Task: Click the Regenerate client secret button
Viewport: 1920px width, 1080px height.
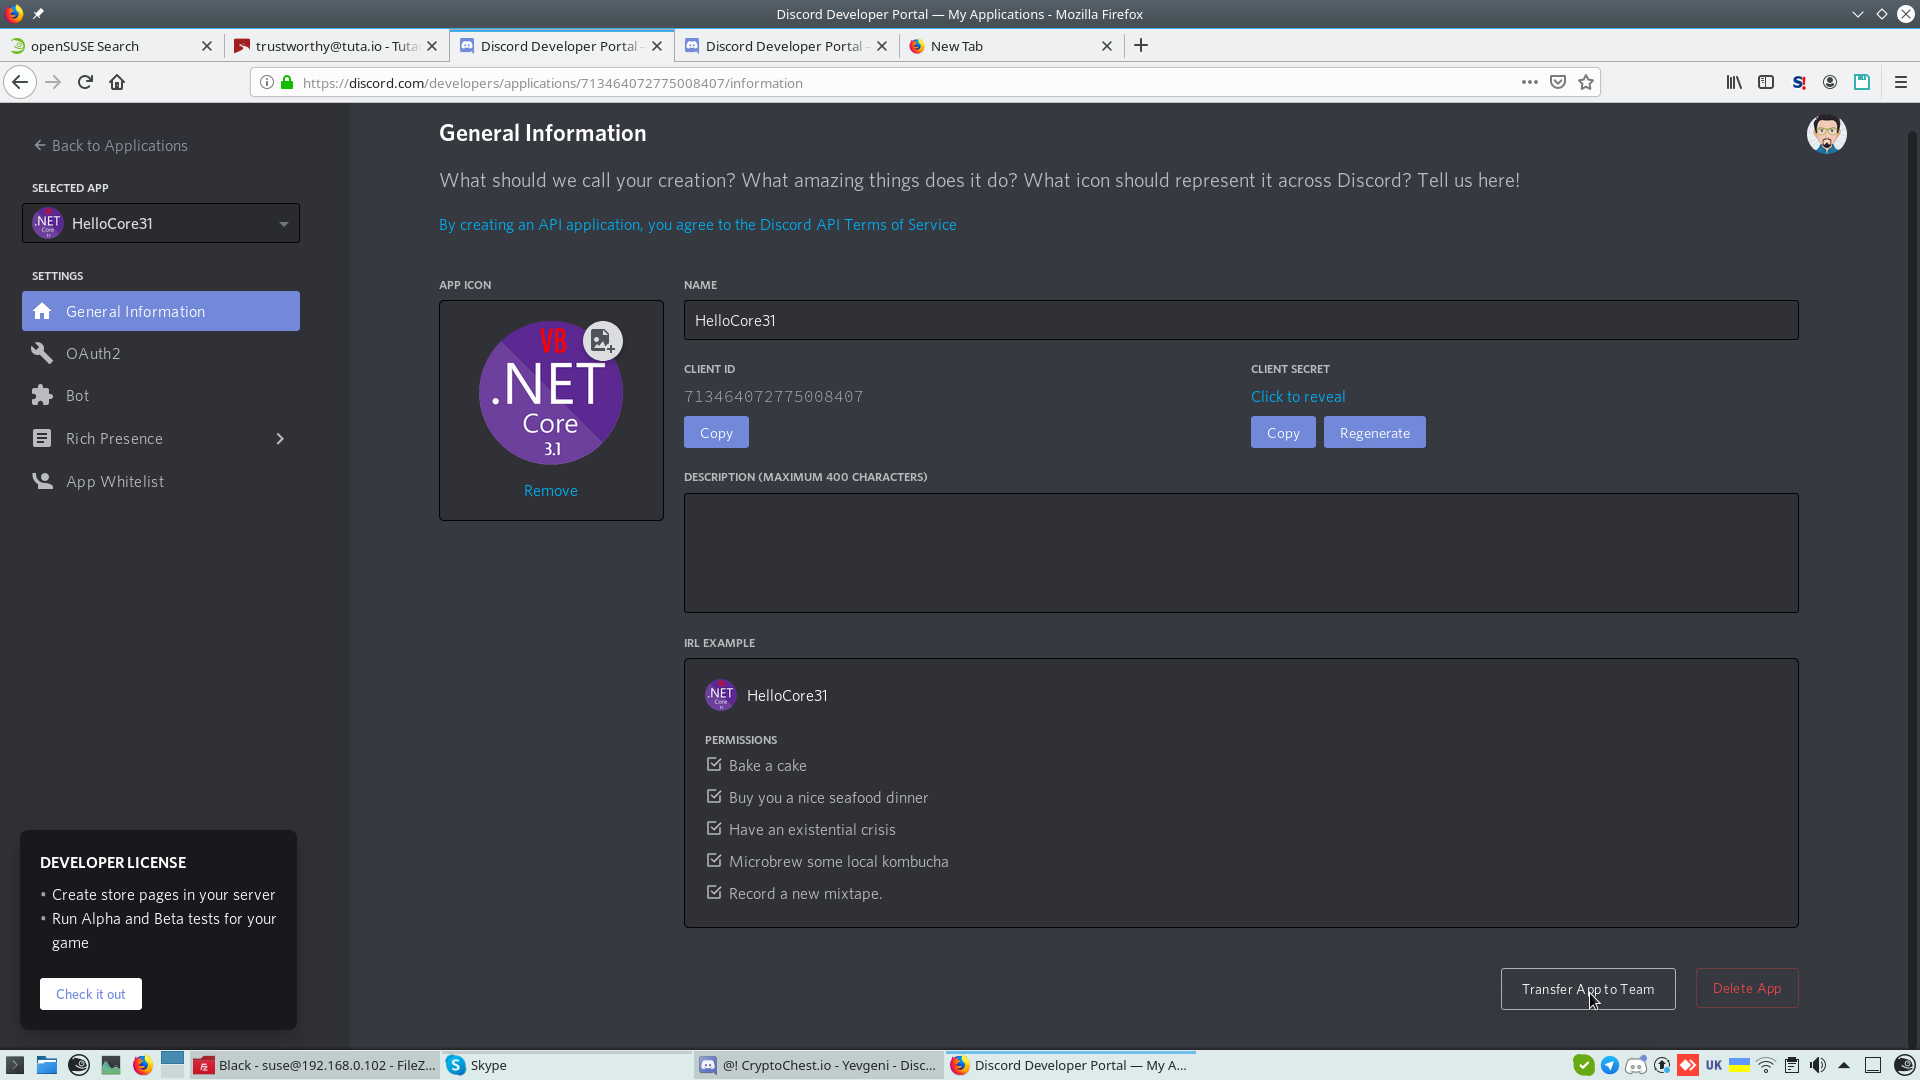Action: point(1374,433)
